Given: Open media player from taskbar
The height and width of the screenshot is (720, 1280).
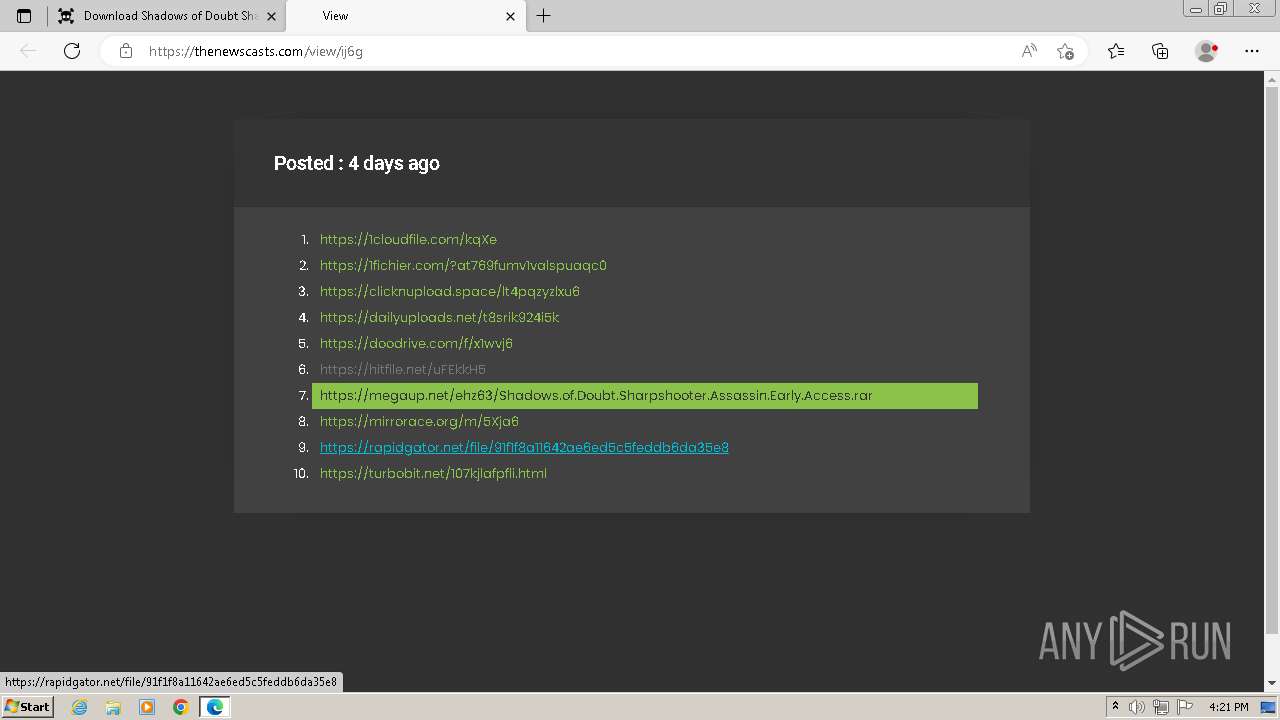Looking at the screenshot, I should [147, 707].
